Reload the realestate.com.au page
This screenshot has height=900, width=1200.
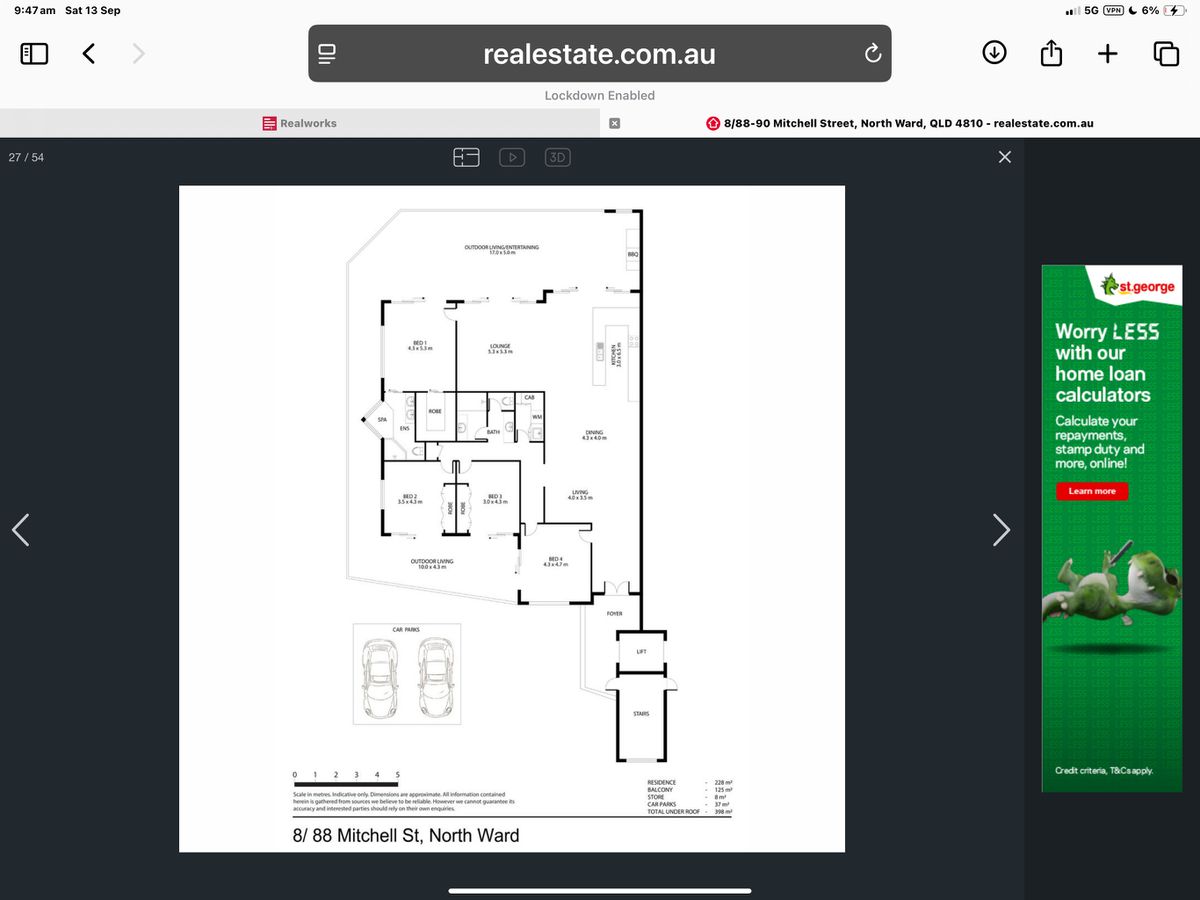pyautogui.click(x=872, y=54)
